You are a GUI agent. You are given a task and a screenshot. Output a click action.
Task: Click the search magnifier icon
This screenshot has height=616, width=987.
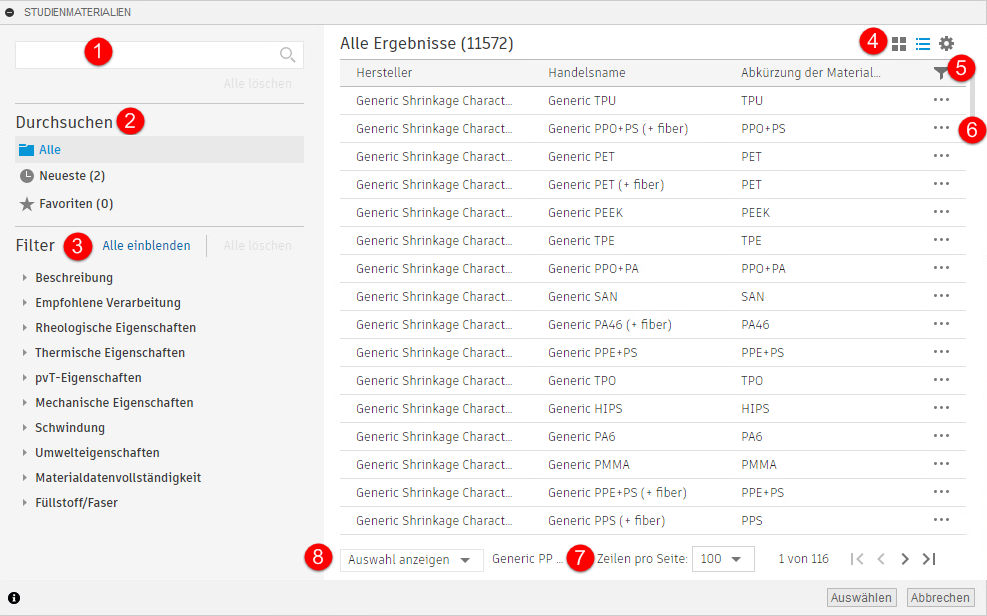[287, 55]
